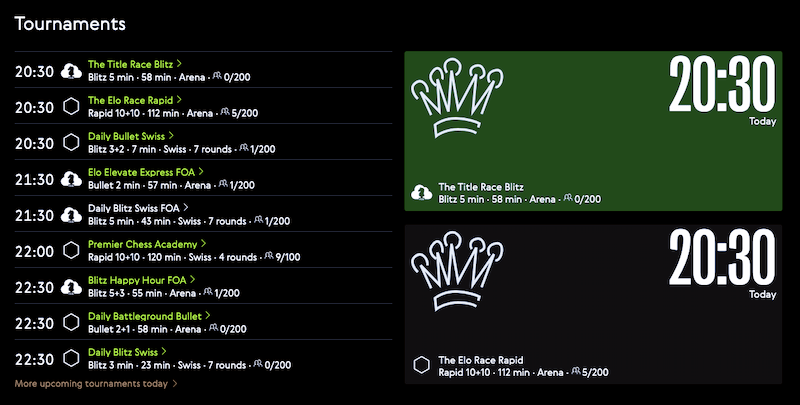Show more upcoming tournaments today
Screen dimensions: 800x405
[x=91, y=384]
